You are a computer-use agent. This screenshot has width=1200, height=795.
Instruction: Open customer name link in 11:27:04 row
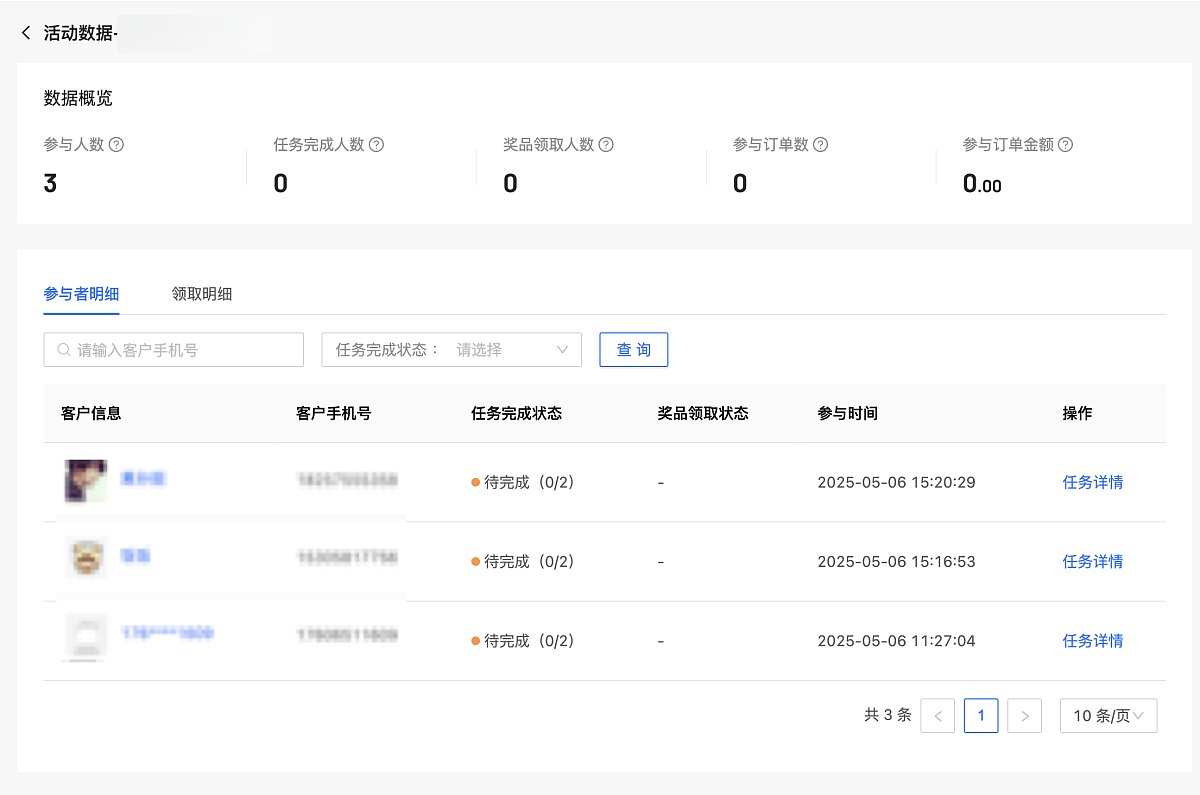168,633
